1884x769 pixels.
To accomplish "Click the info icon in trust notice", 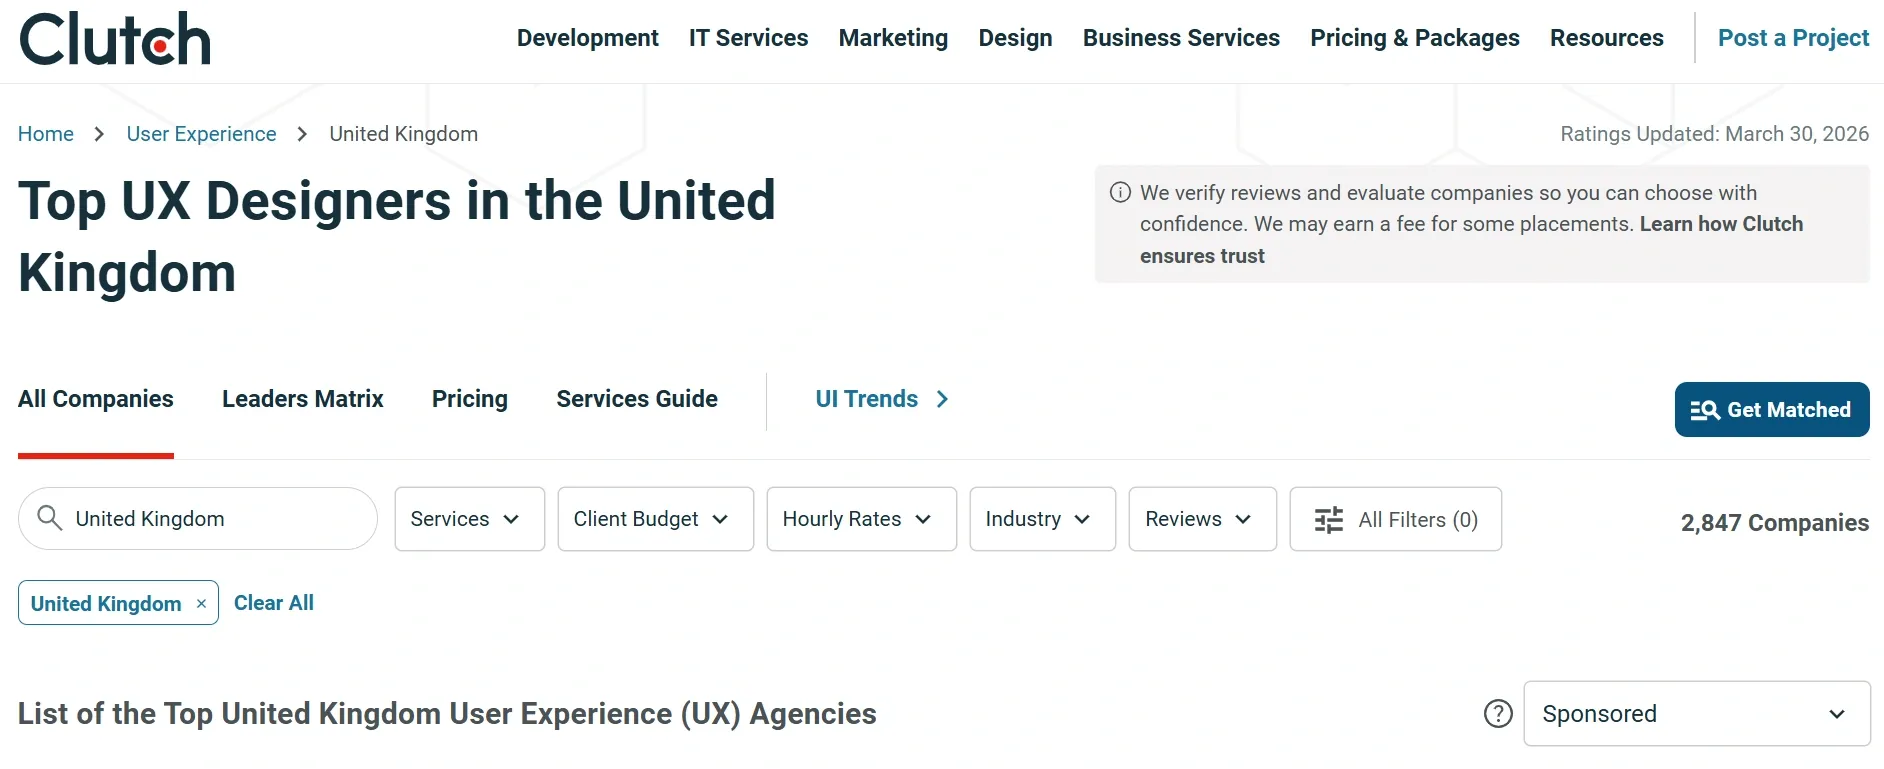I will point(1120,193).
